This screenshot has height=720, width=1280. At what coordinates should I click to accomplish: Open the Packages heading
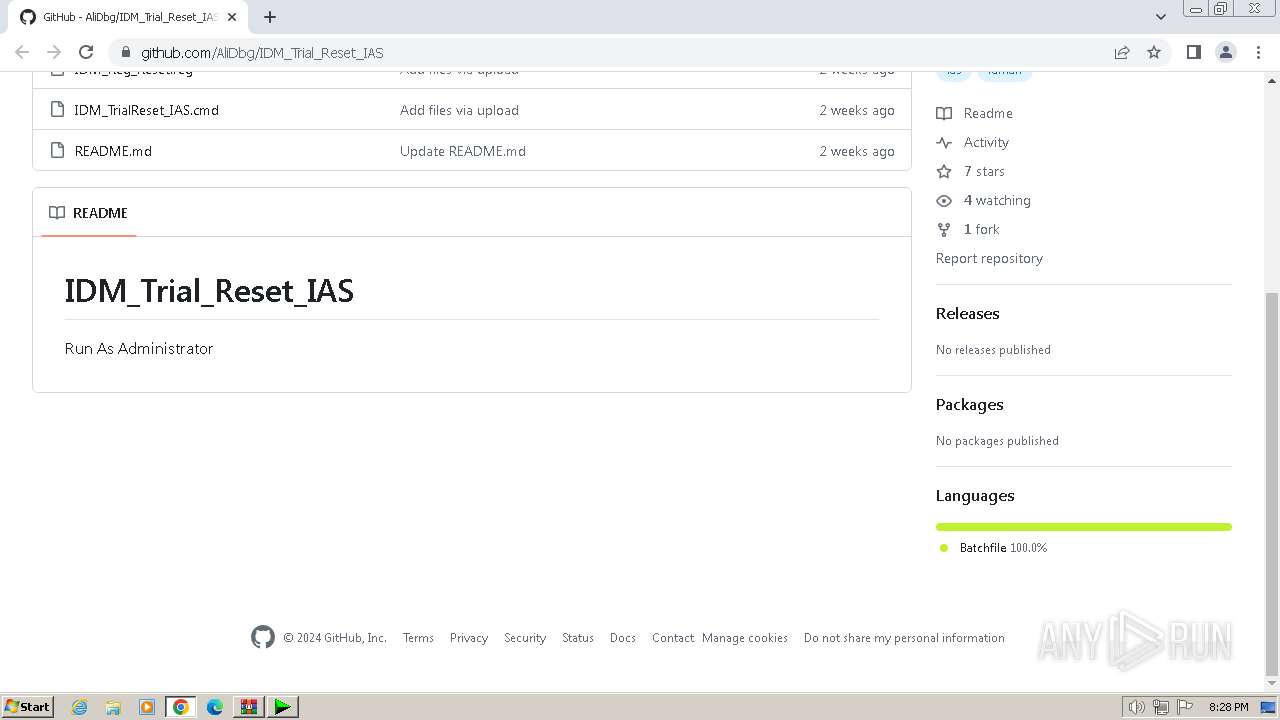click(x=969, y=404)
